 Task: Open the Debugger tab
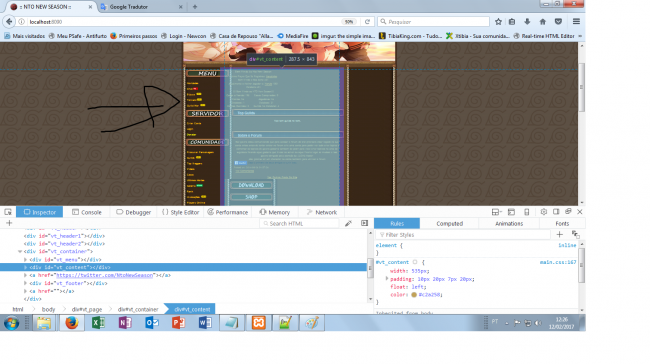(133, 212)
